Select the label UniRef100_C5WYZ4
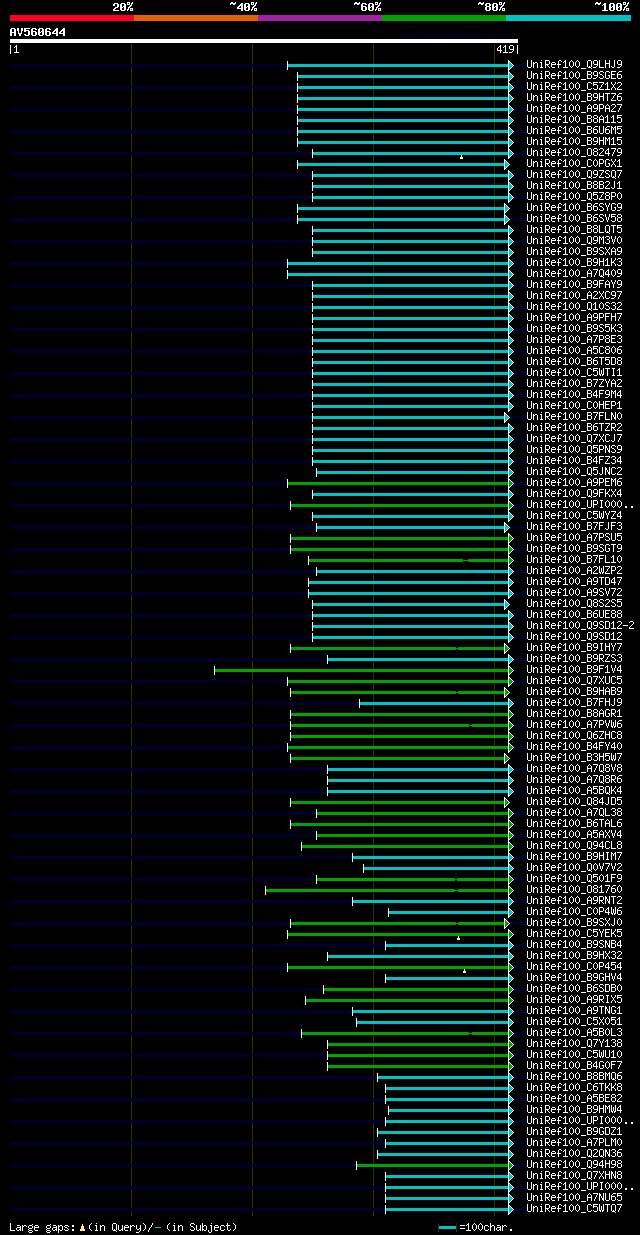Viewport: 640px width, 1235px height. (574, 515)
